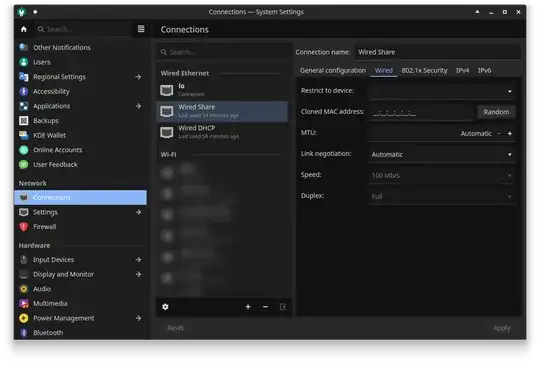Open the Duplex dropdown showing Full
The image size is (540, 368).
coord(442,197)
